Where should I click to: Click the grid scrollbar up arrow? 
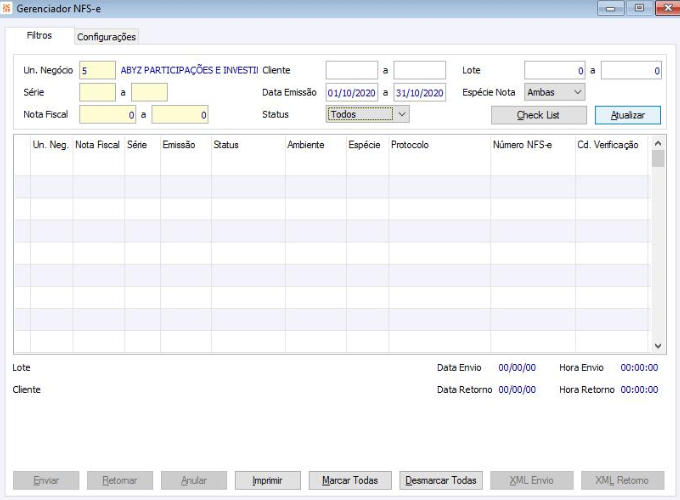658,143
